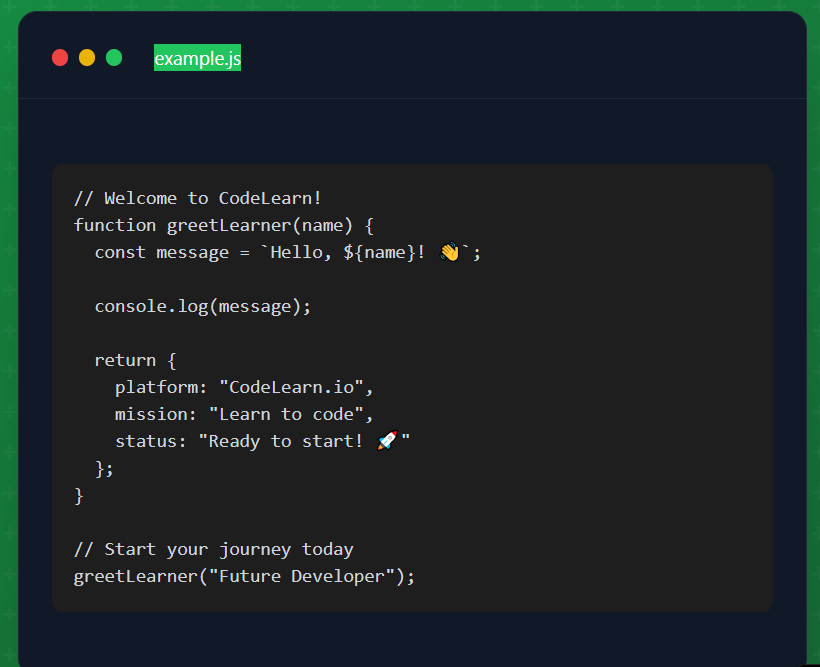Click the "// Welcome to CodeLearn!" comment
Screen dimensions: 820x667
point(197,198)
